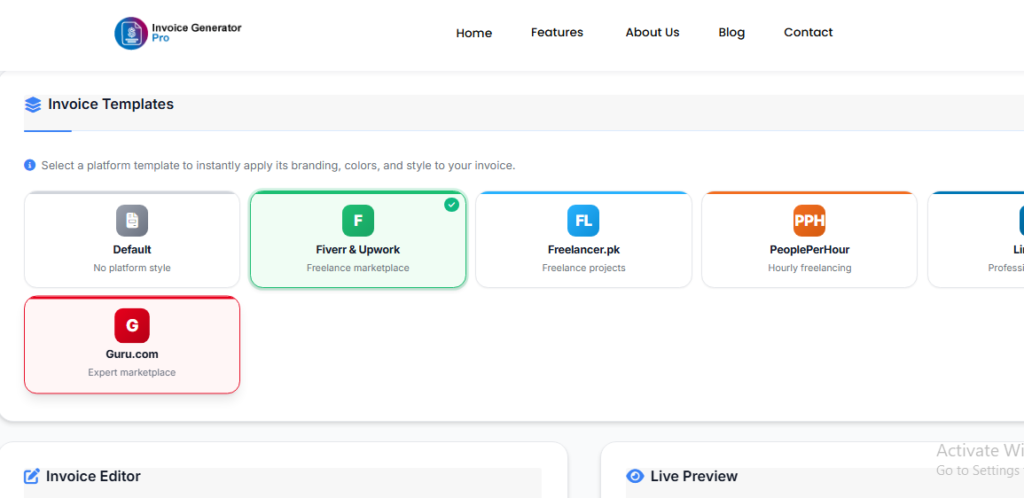This screenshot has width=1024, height=498.
Task: Click the 'No platform style' caption
Action: (x=132, y=268)
